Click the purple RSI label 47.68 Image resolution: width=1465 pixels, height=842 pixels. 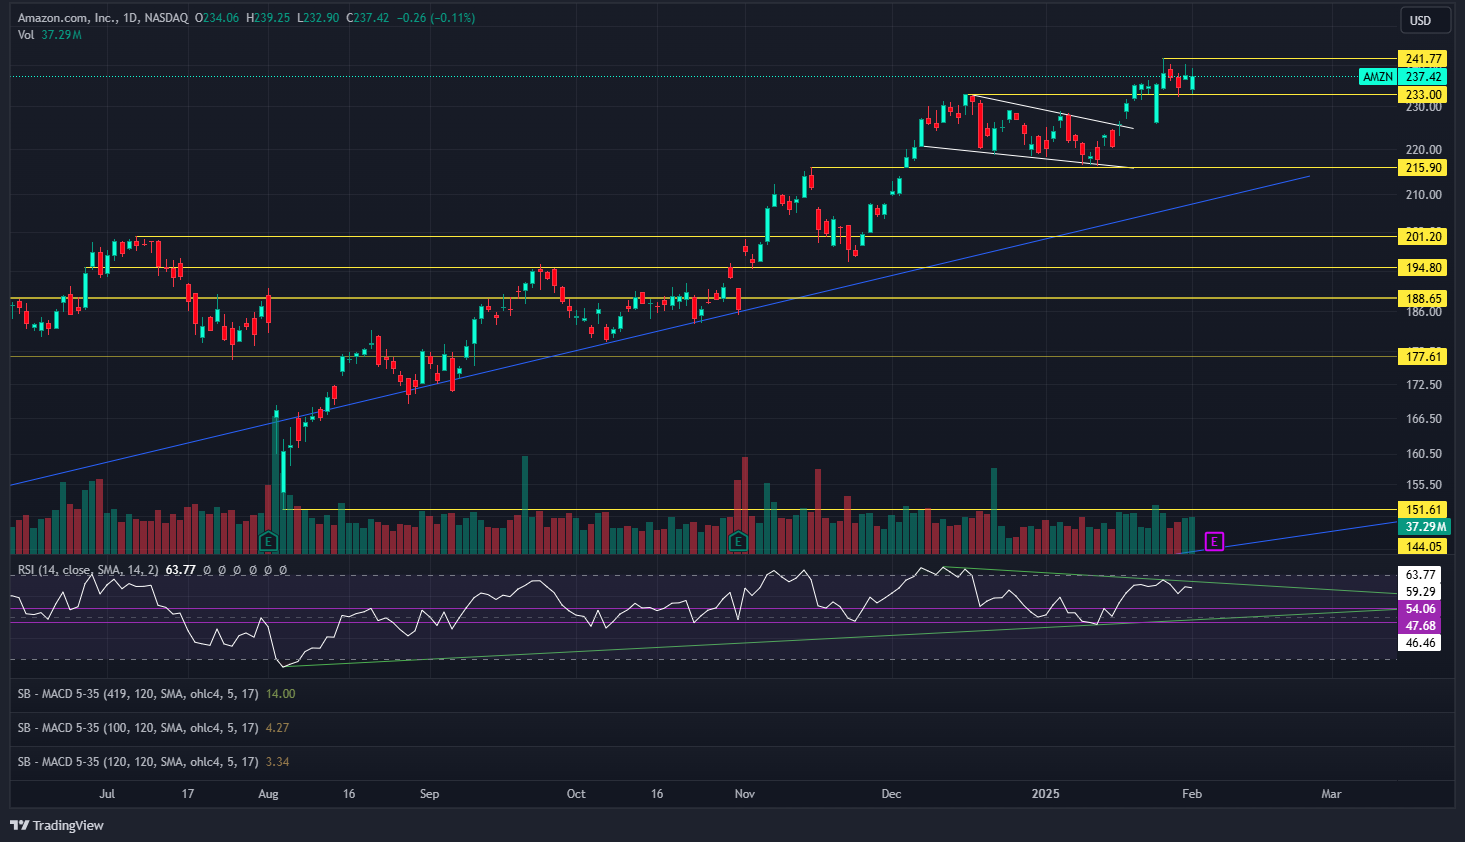[x=1420, y=626]
